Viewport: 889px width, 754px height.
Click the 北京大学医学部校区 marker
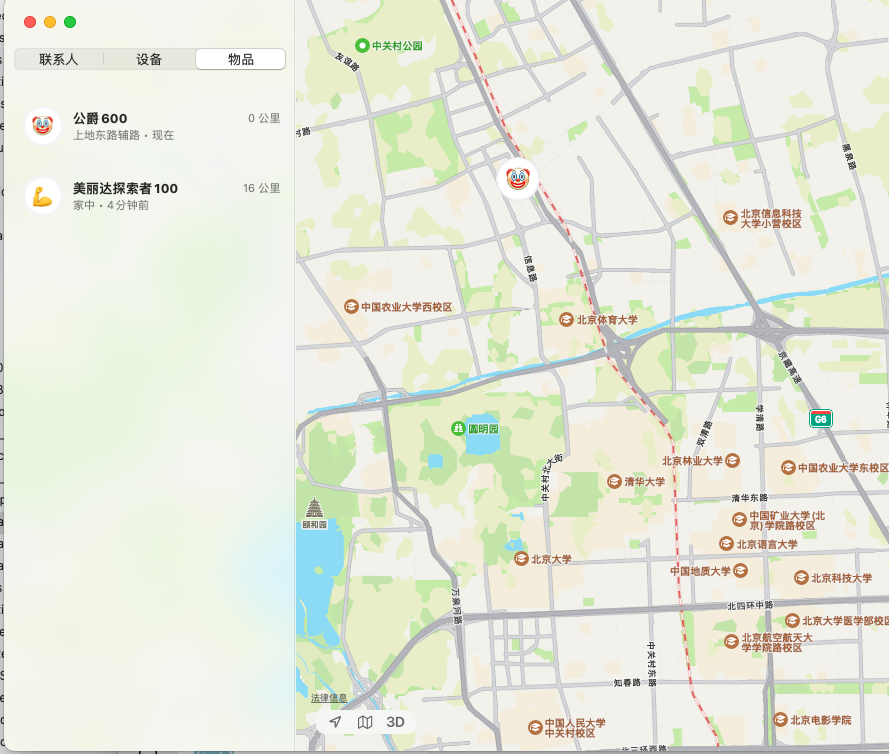(792, 621)
